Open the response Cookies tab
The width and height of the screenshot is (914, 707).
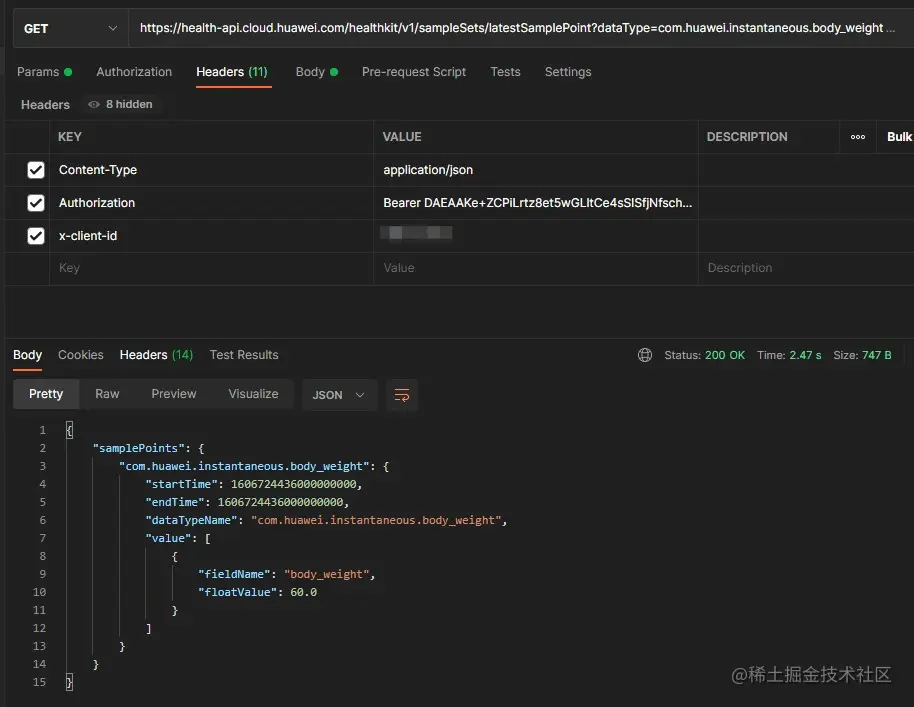(80, 355)
